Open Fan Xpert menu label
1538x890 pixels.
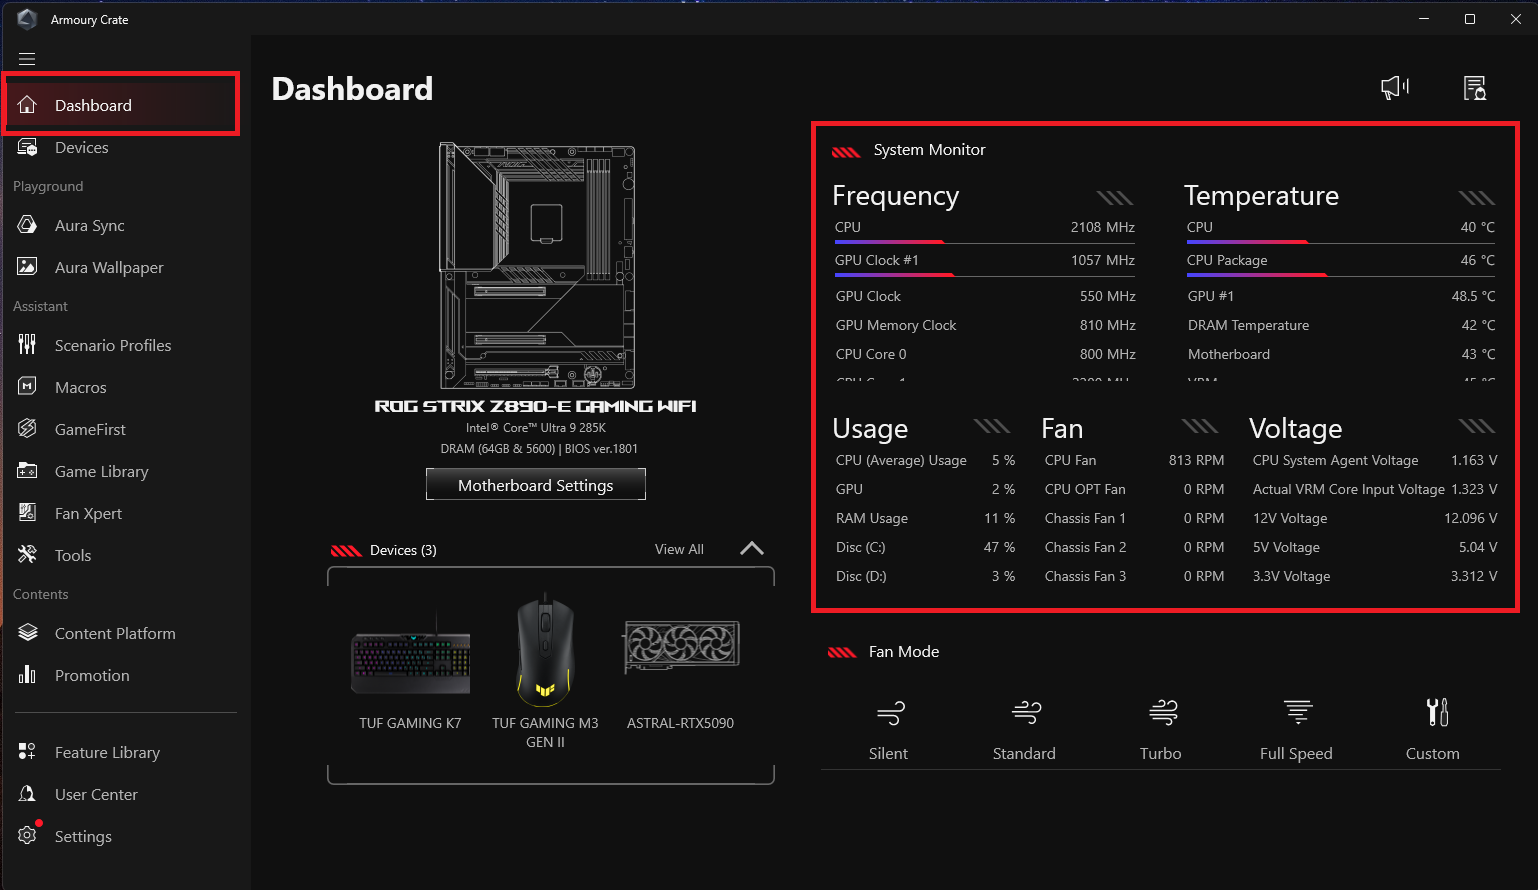click(89, 513)
